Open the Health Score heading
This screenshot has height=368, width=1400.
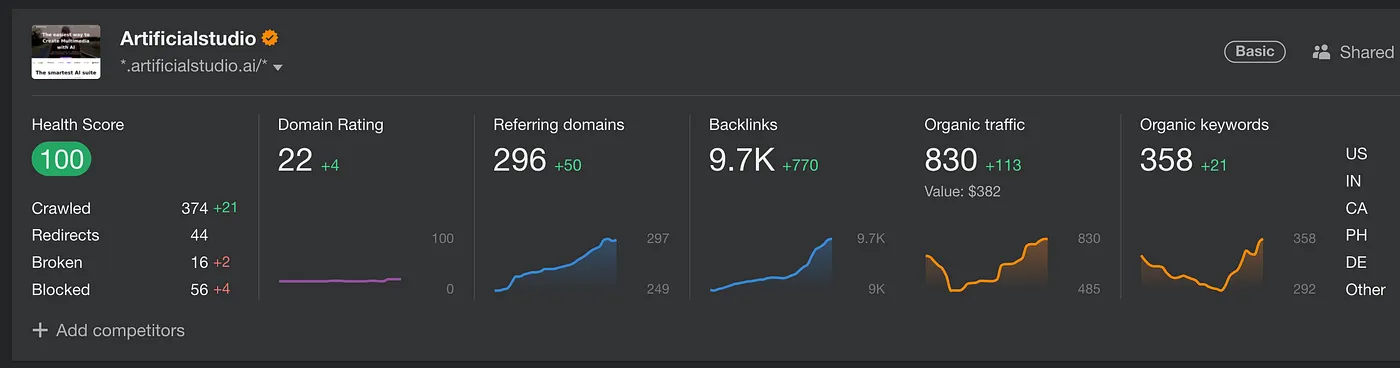[78, 125]
